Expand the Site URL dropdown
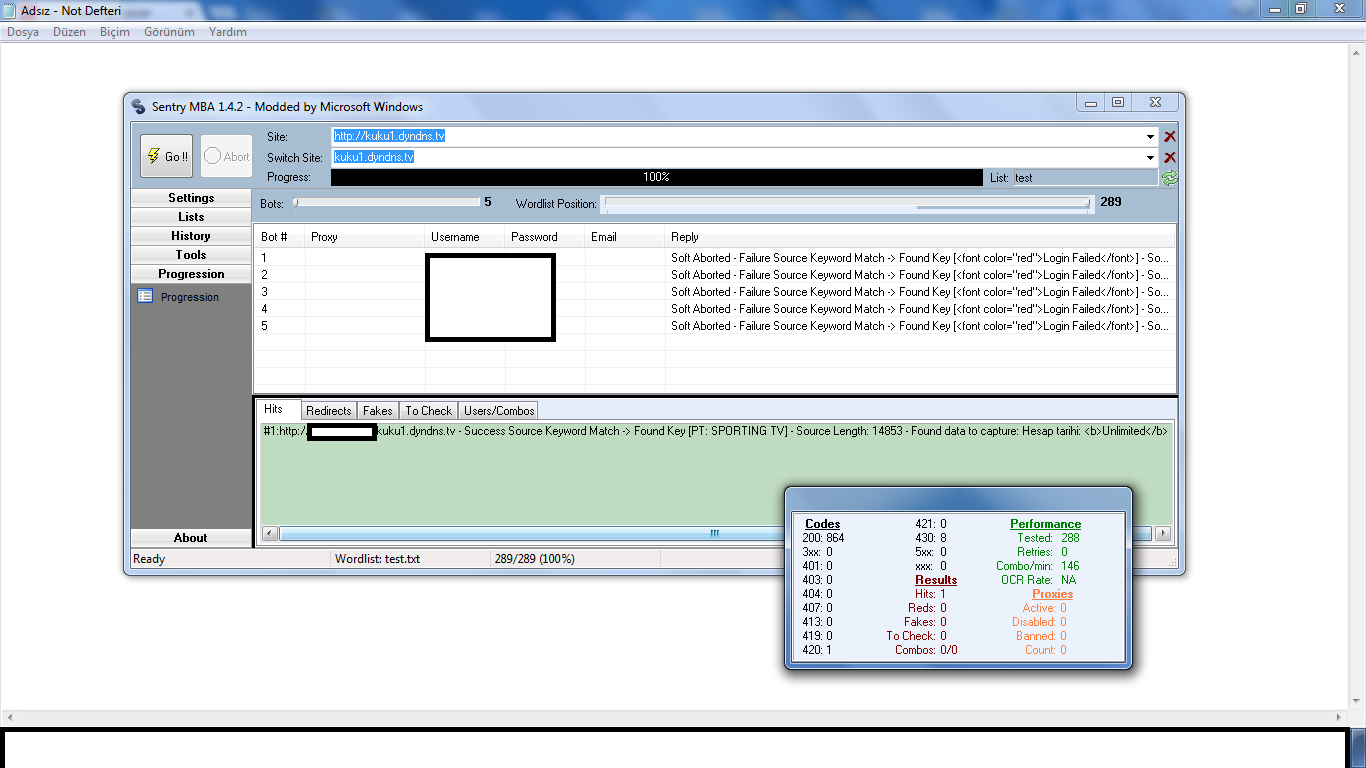Screen dimensions: 1366x768 1151,137
